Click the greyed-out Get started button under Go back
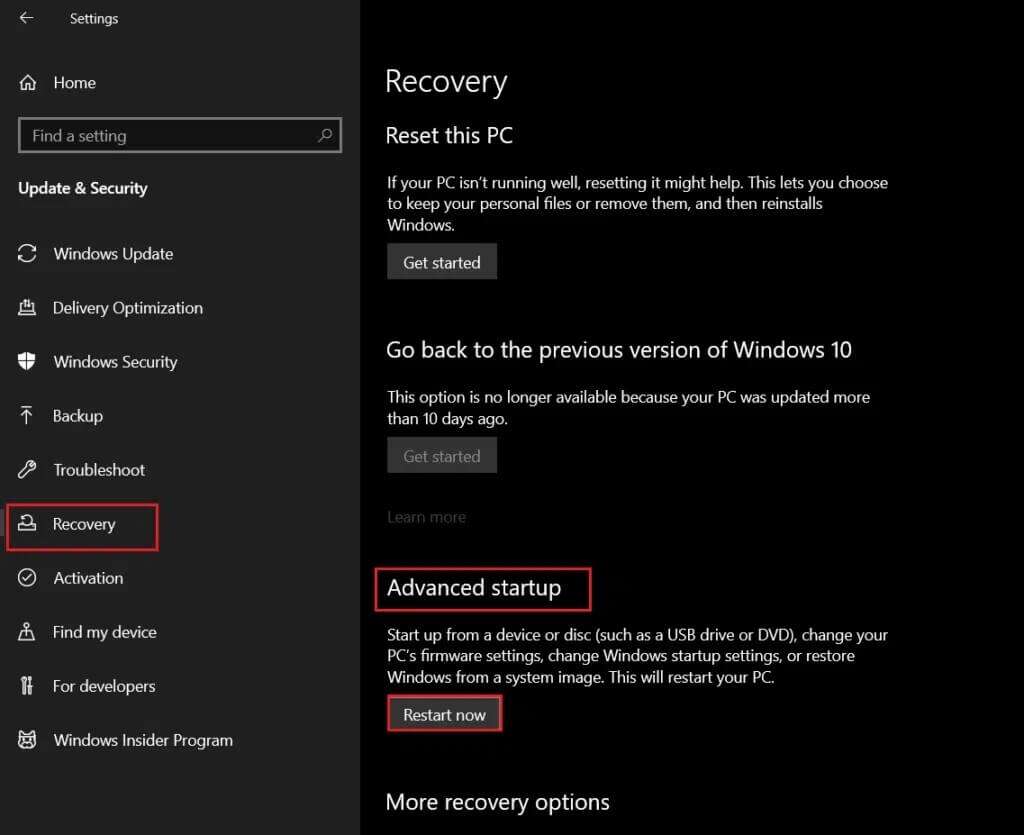 (x=441, y=455)
